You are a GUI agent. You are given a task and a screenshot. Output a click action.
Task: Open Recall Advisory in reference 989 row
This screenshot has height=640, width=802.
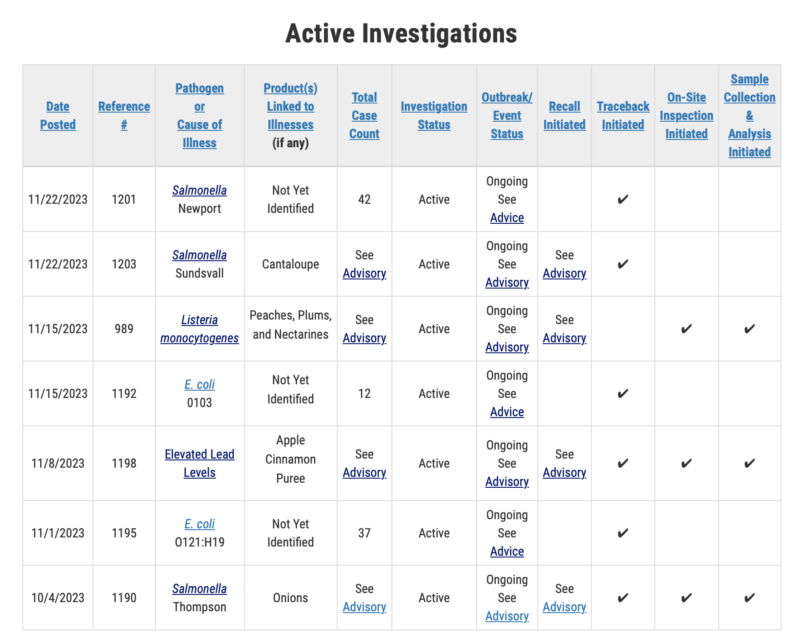point(564,338)
